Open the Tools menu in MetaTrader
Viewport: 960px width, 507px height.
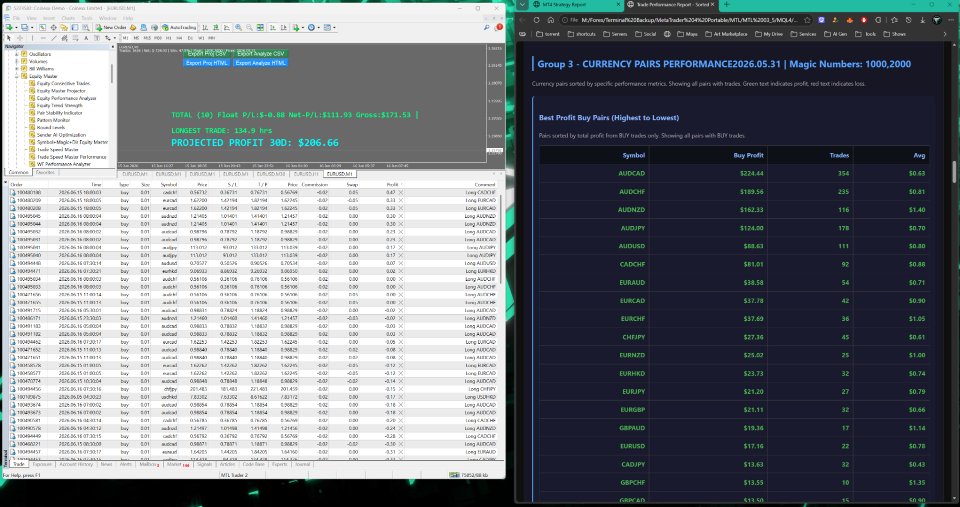coord(87,18)
